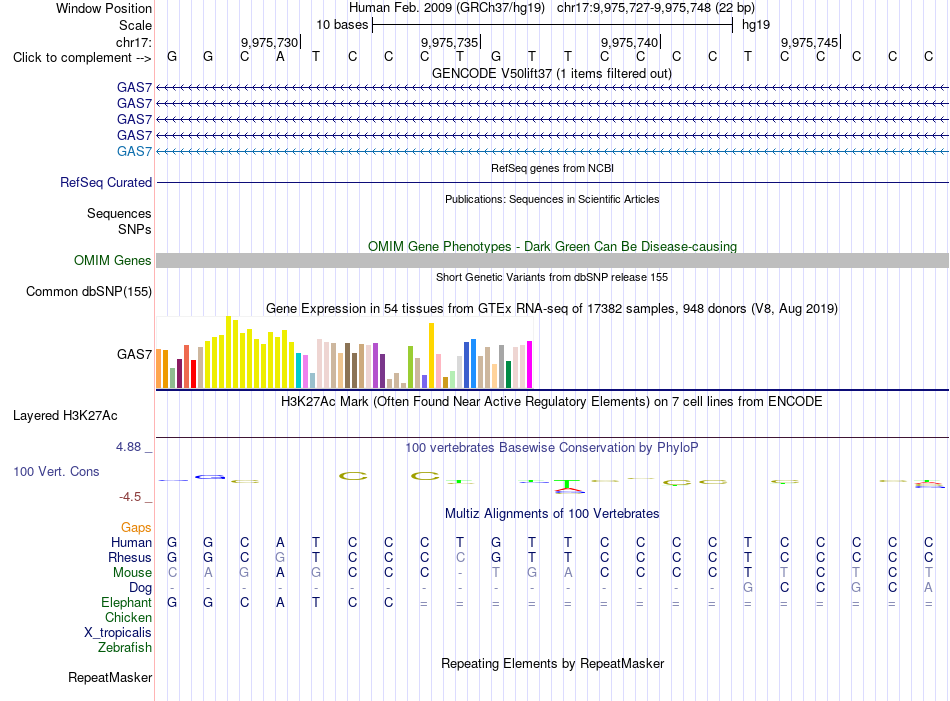Image resolution: width=950 pixels, height=701 pixels.
Task: Click the Elephant alignment row label
Action: 127,602
